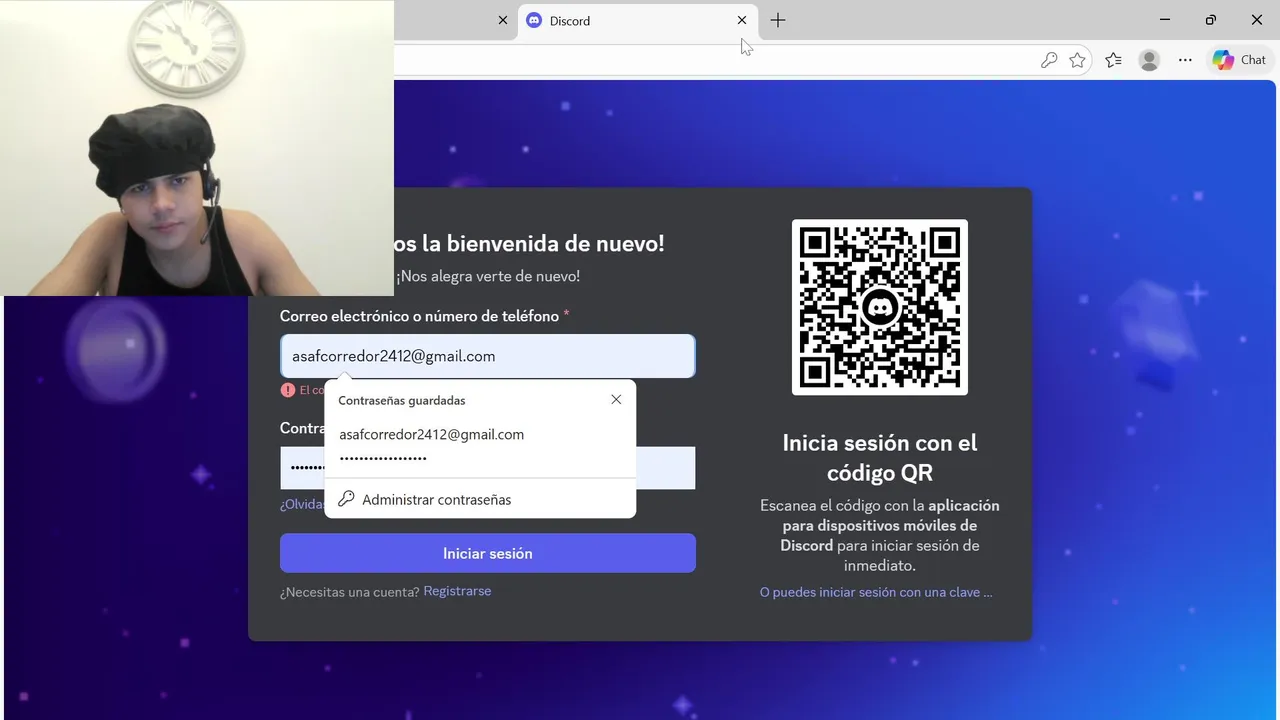This screenshot has width=1280, height=720.
Task: Click the red error icon under the email field
Action: (288, 390)
